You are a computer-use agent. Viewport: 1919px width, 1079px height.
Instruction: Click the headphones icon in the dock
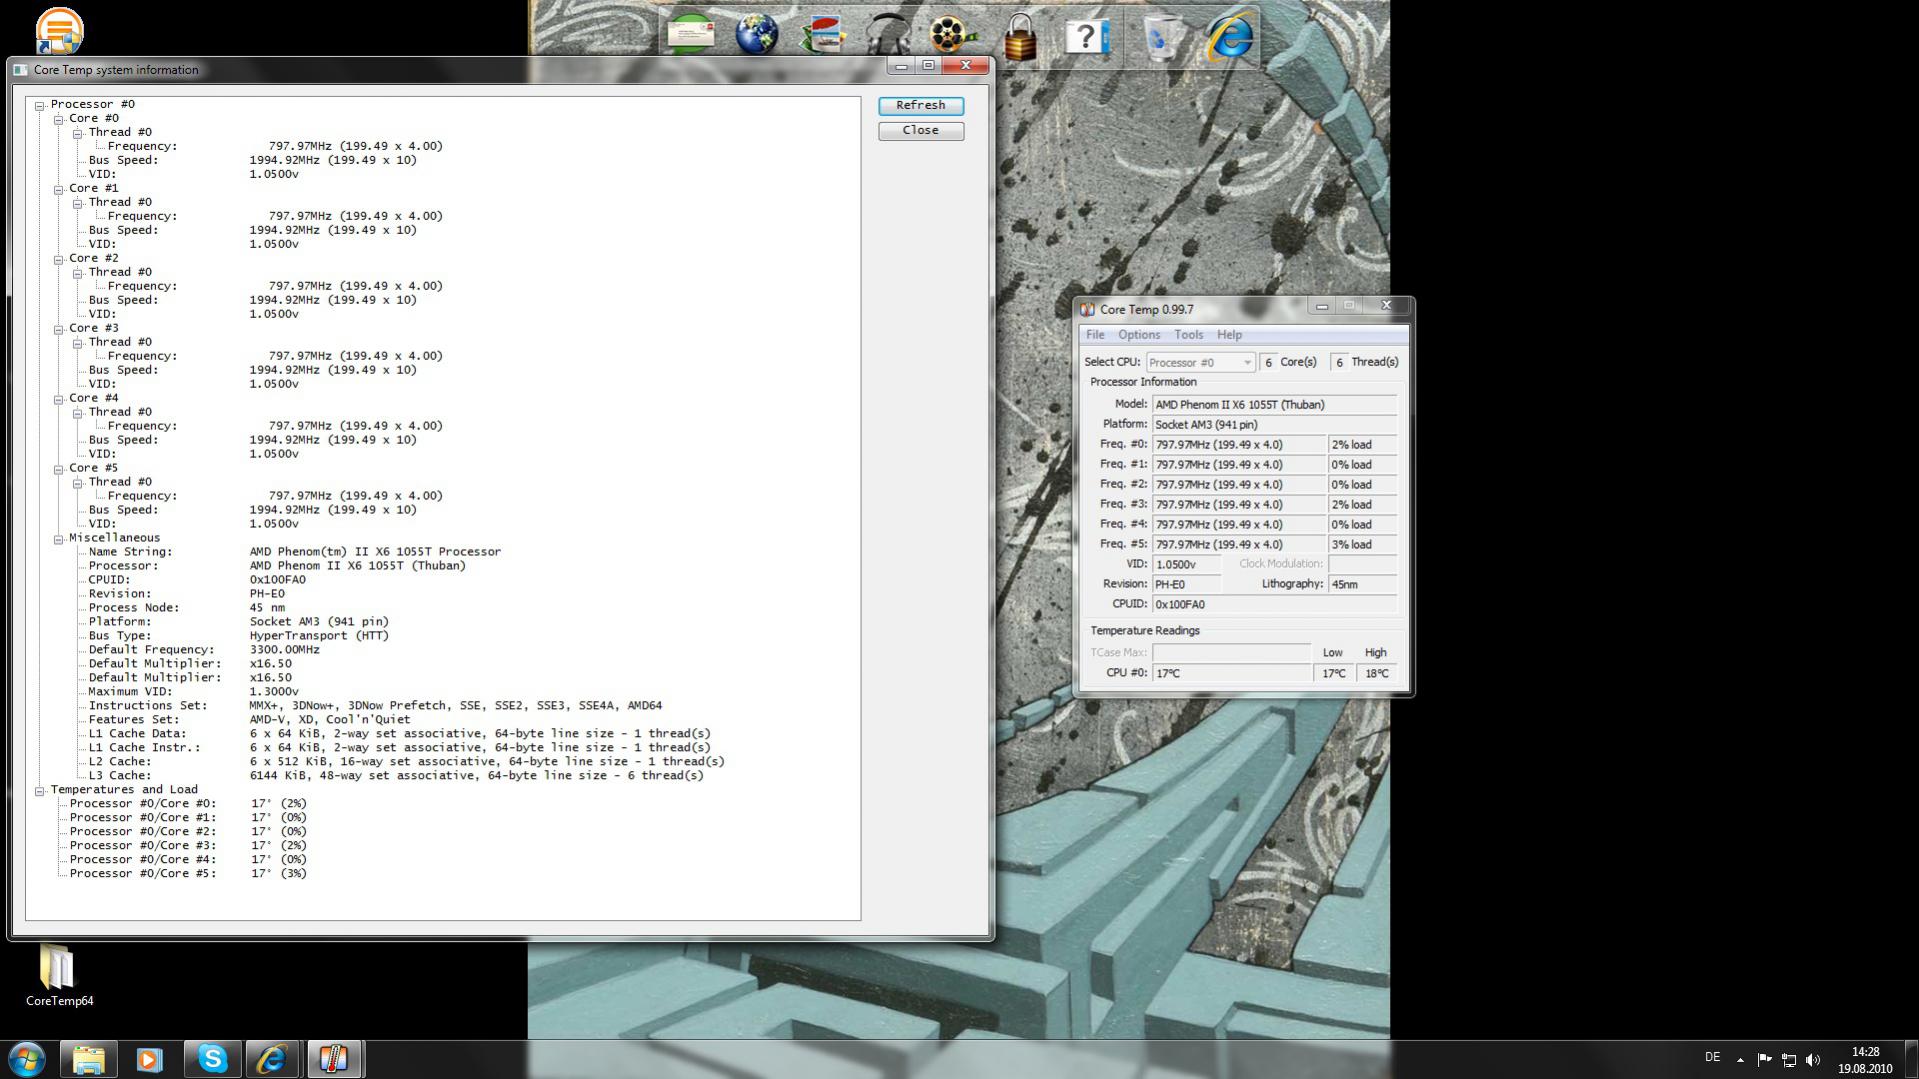(x=887, y=36)
